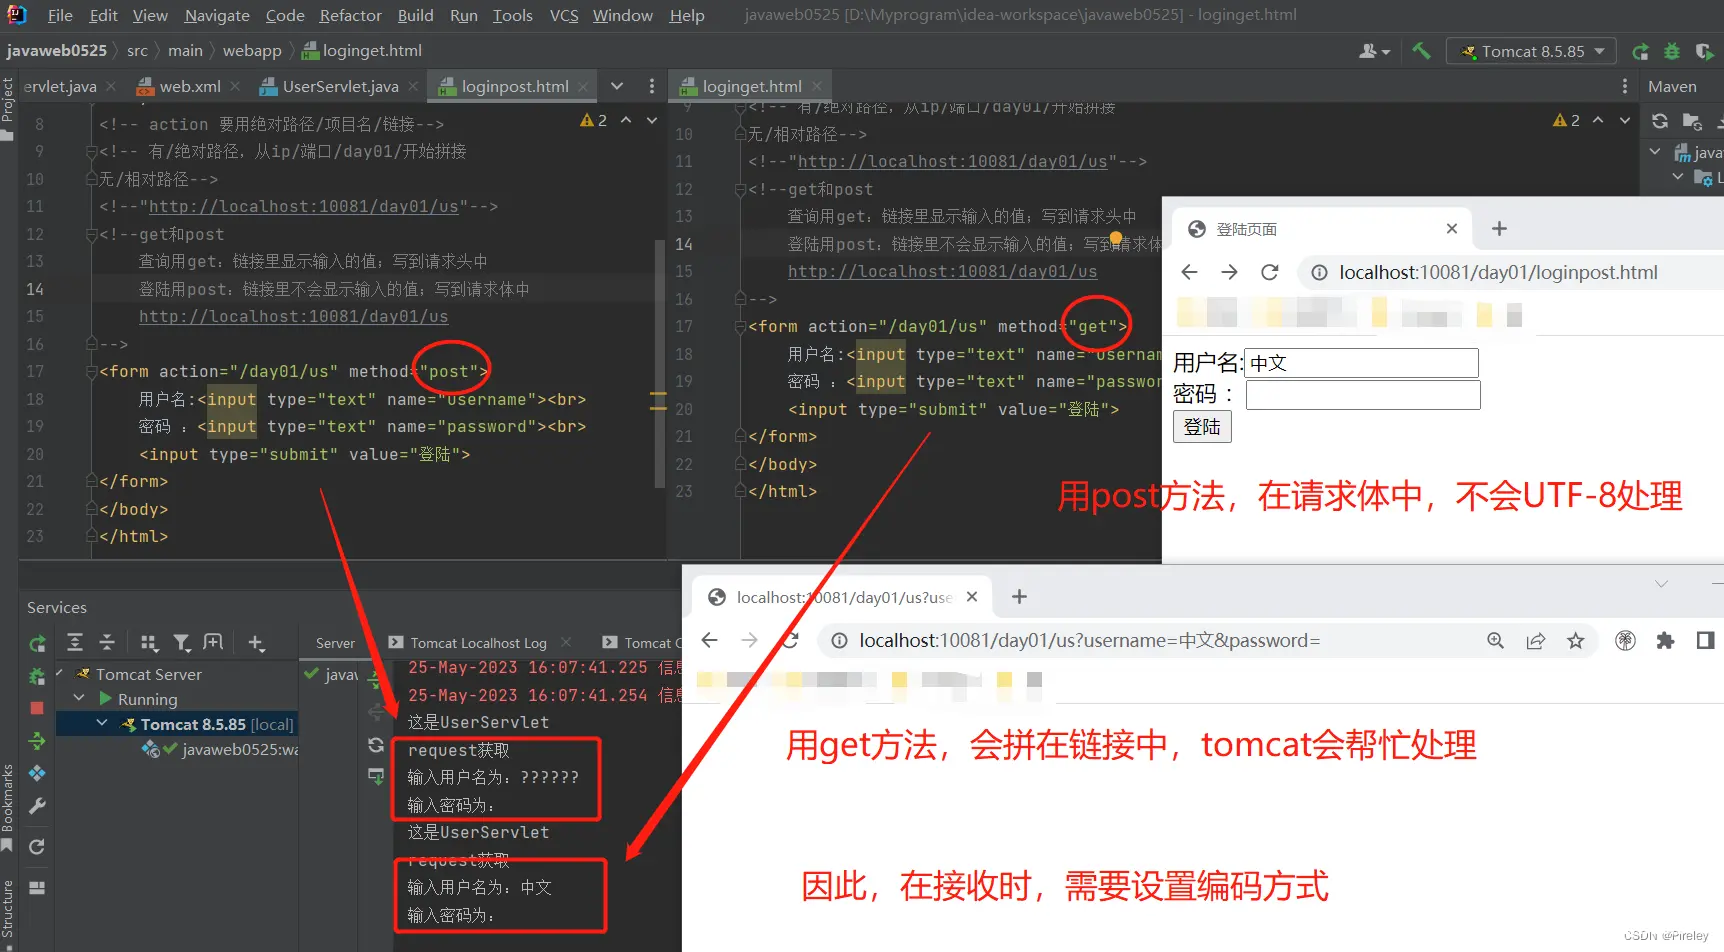
Task: Stop the Tomcat server with red square
Action: (x=37, y=708)
